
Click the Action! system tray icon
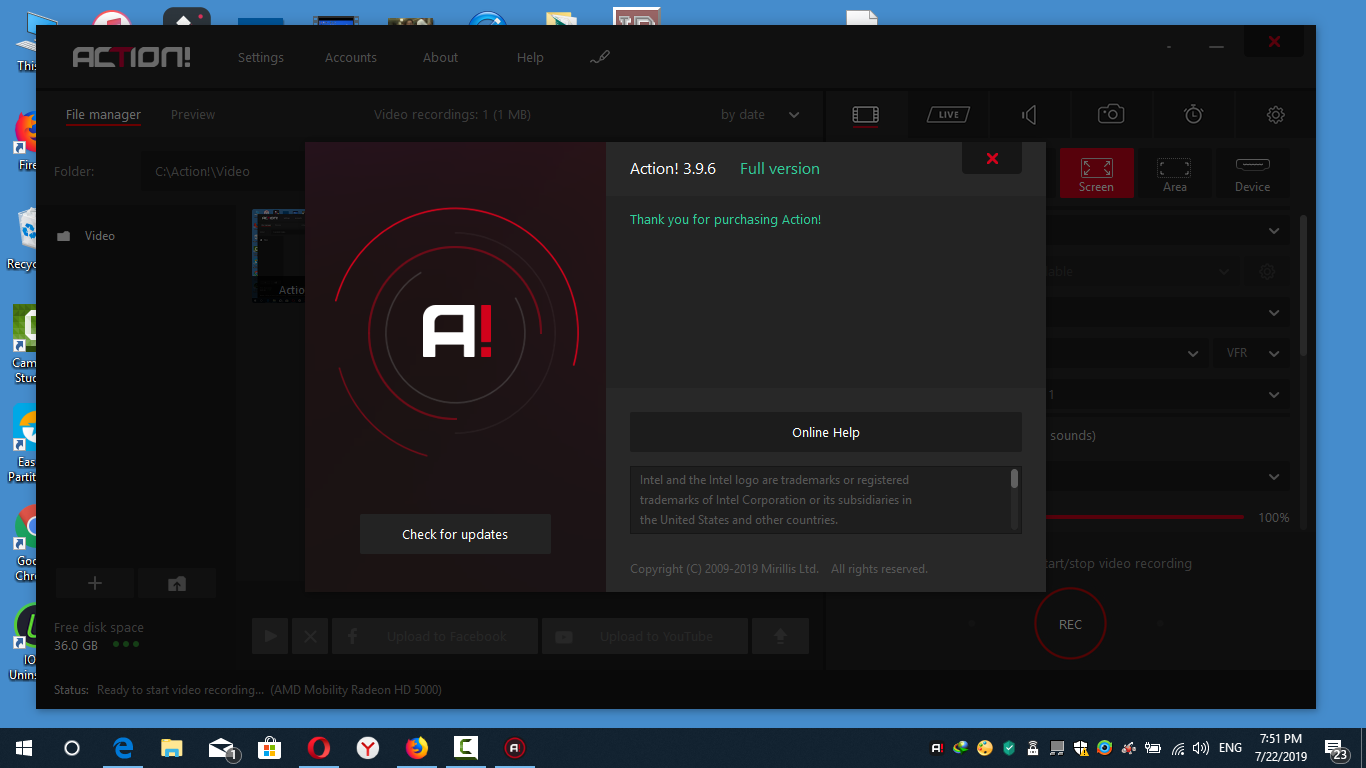(937, 748)
